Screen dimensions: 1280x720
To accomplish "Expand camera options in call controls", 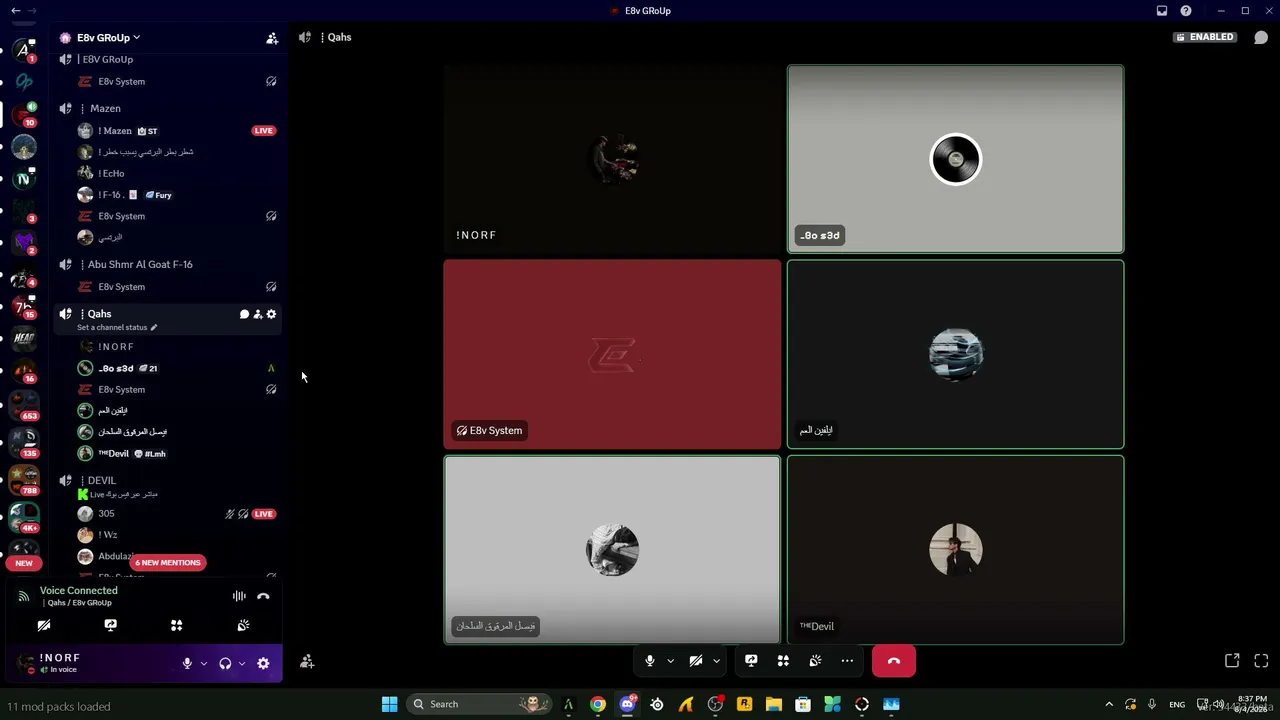I will point(716,661).
